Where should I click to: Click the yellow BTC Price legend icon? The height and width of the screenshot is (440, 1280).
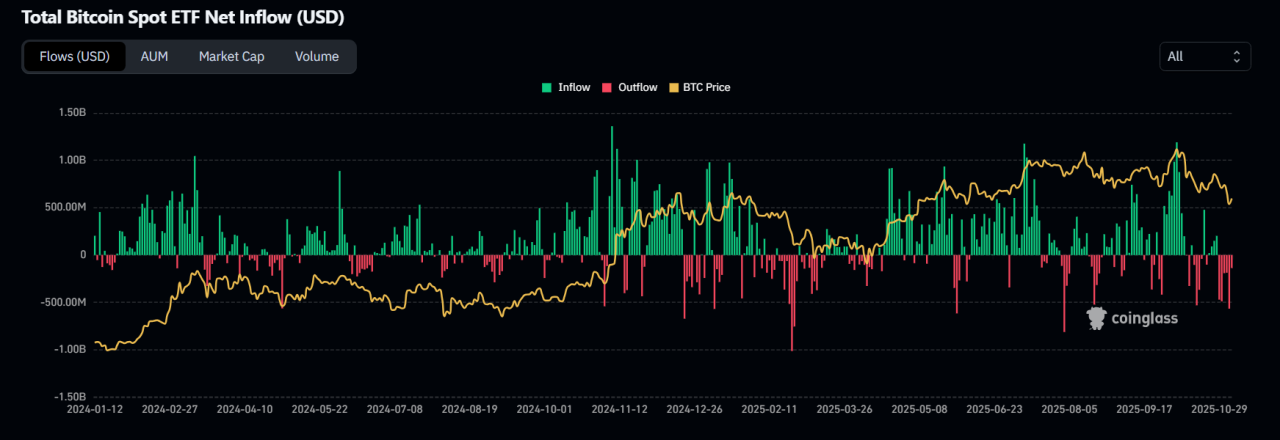tap(672, 88)
